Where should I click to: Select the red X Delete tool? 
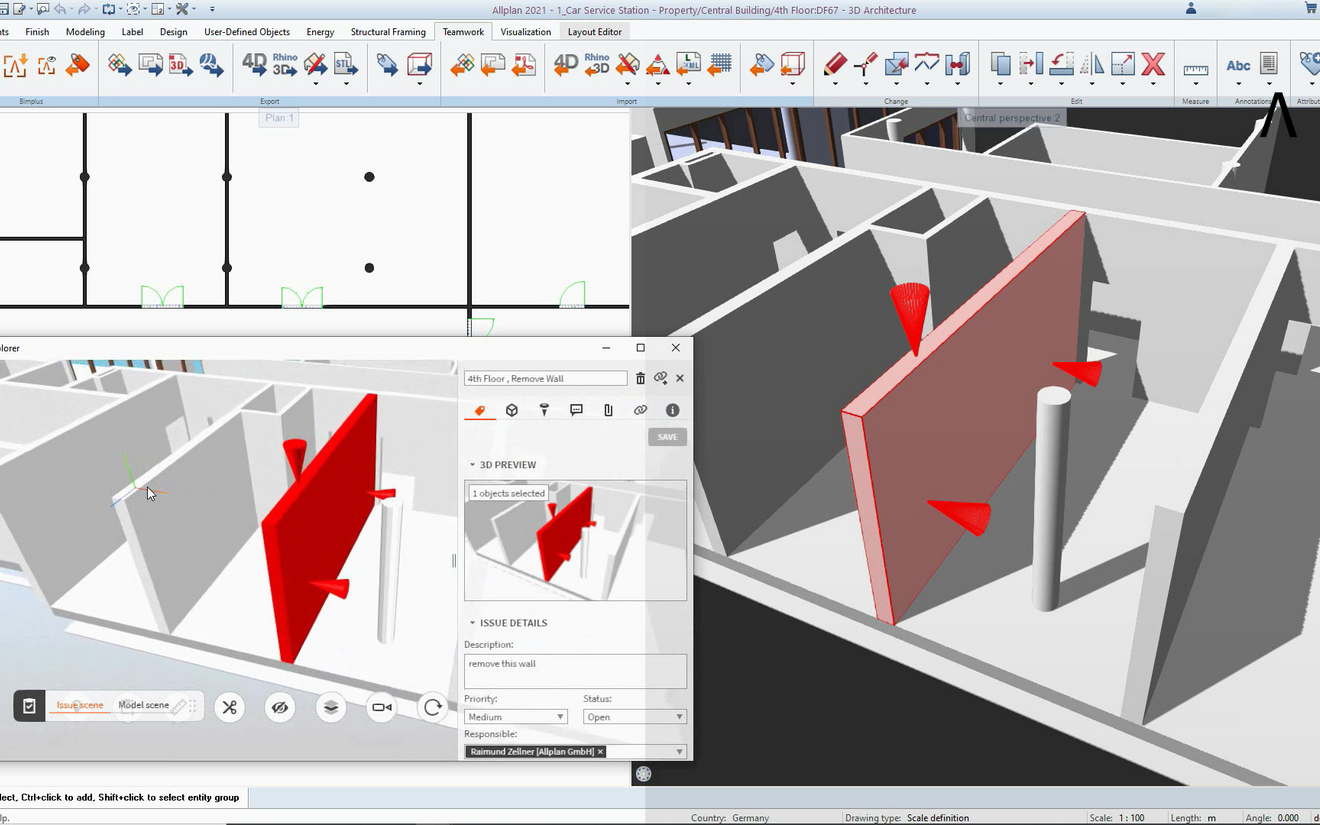click(x=1153, y=65)
